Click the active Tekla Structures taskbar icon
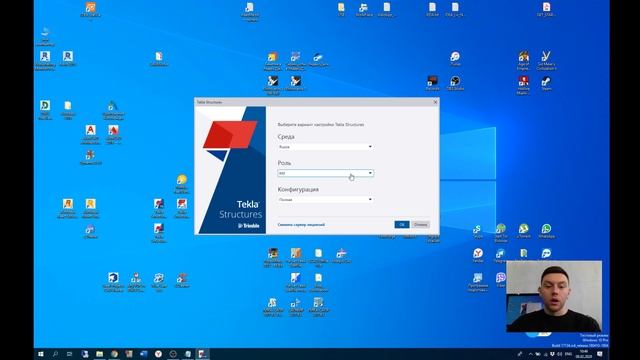Screen dimensions: 640x360 tap(202, 354)
